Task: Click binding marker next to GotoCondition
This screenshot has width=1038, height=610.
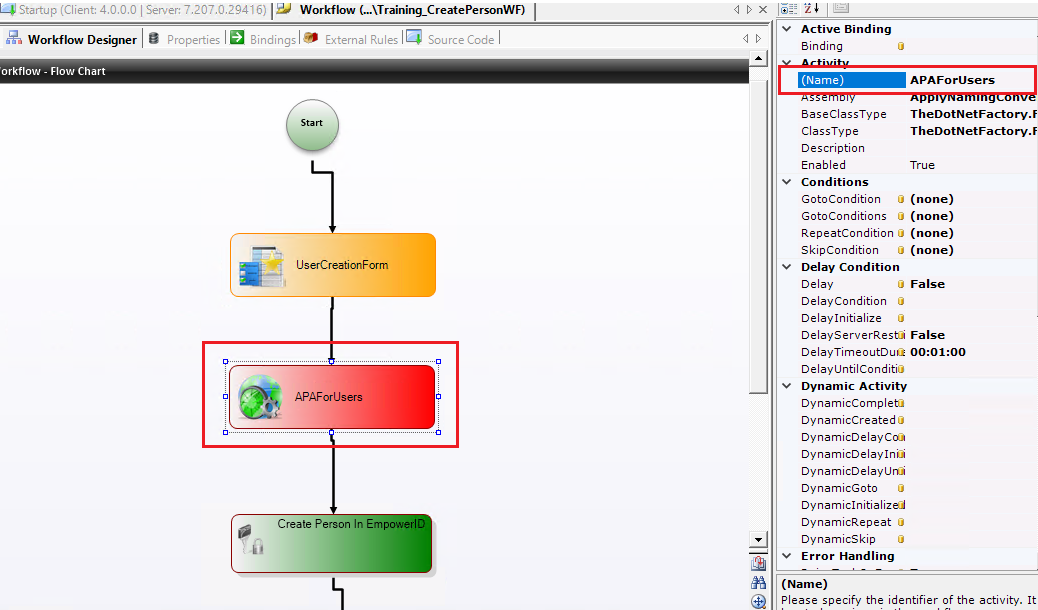Action: click(x=900, y=199)
